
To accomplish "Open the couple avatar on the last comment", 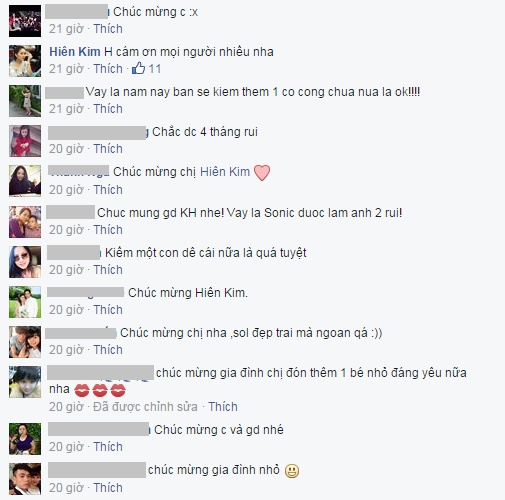I will [x=25, y=479].
